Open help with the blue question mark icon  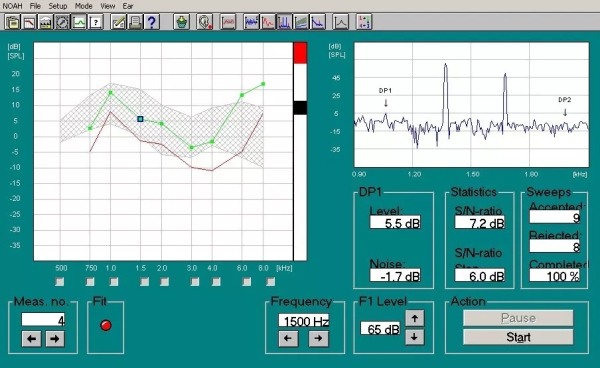pos(152,22)
